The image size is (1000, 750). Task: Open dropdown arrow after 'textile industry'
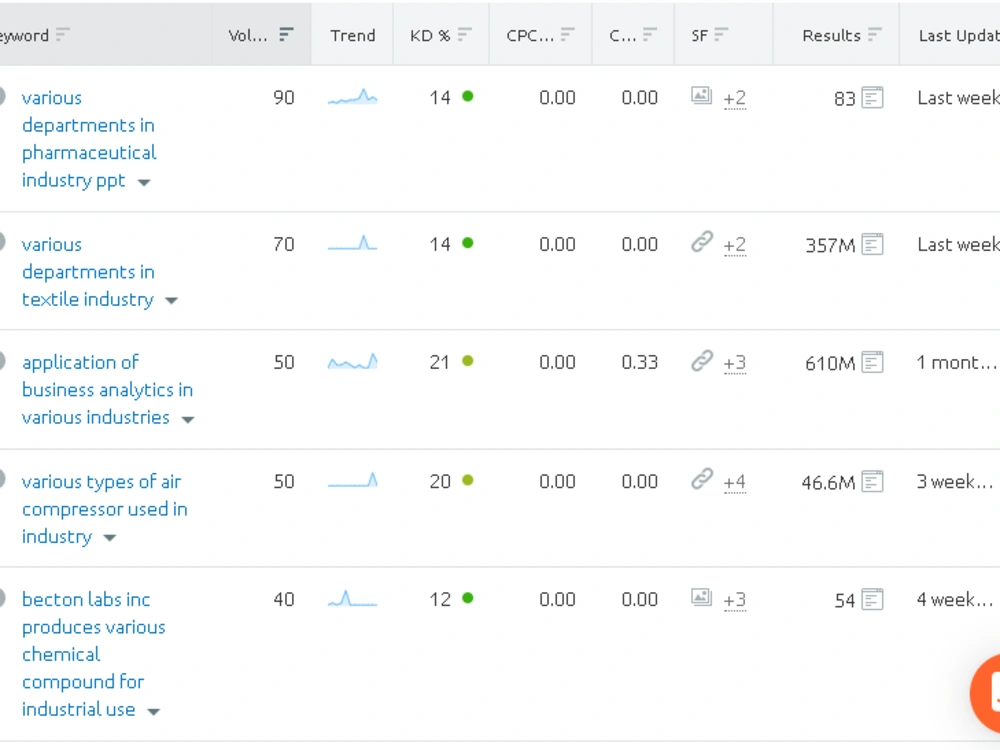(x=171, y=300)
